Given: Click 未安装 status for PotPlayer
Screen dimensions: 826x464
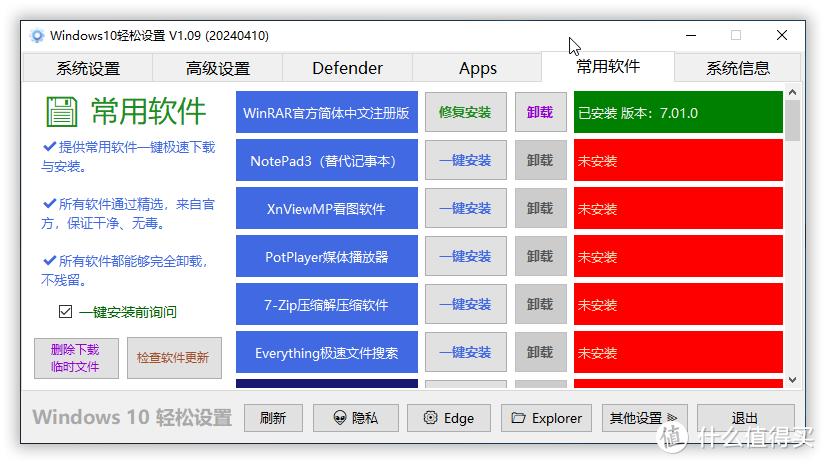Looking at the screenshot, I should pyautogui.click(x=678, y=256).
